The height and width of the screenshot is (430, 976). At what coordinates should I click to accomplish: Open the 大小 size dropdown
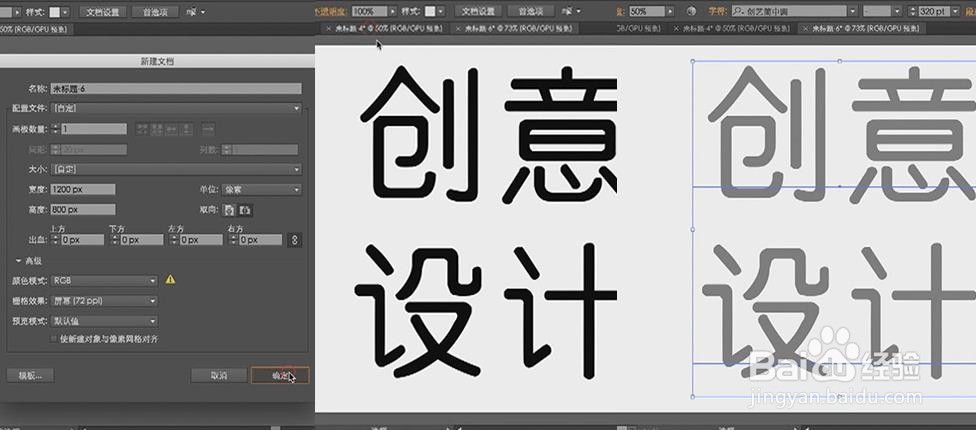click(177, 169)
